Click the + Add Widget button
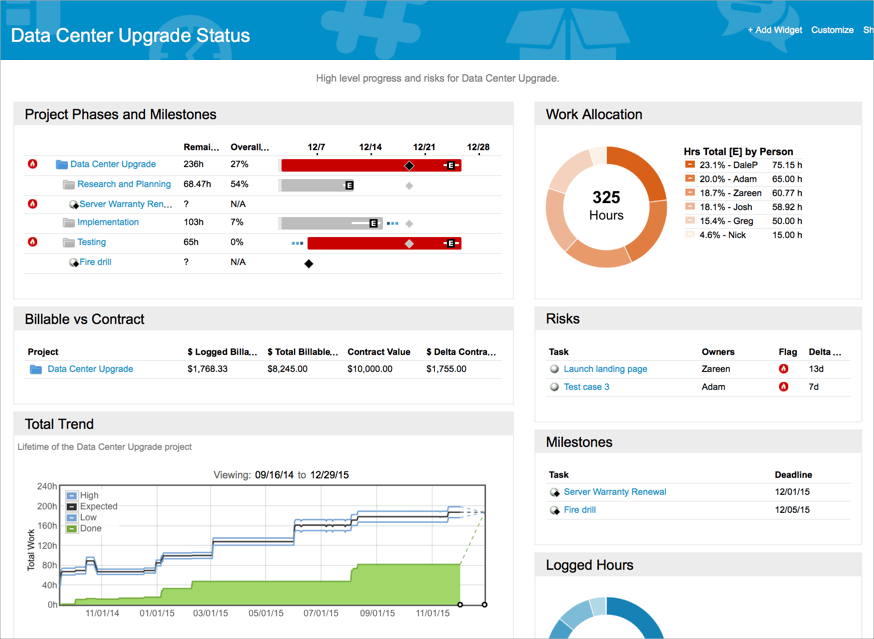 tap(775, 30)
